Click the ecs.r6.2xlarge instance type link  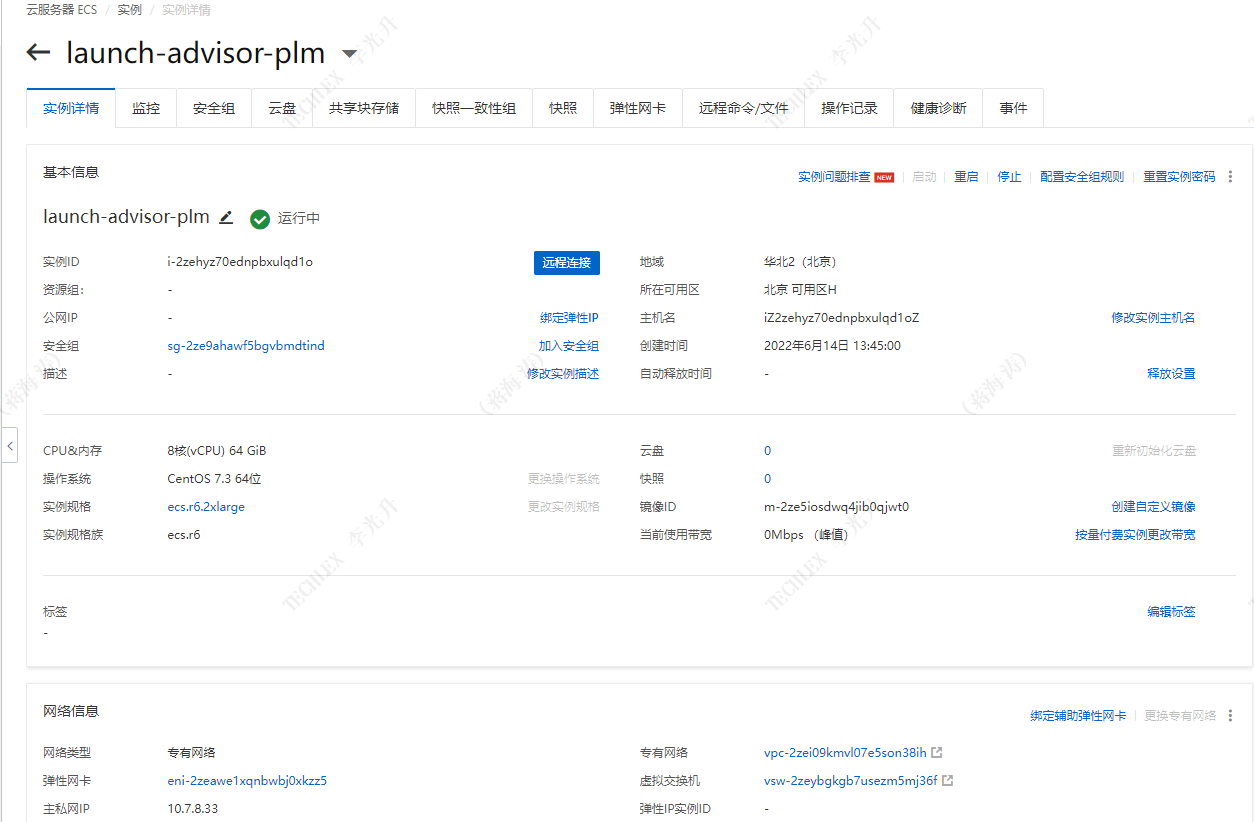(206, 507)
